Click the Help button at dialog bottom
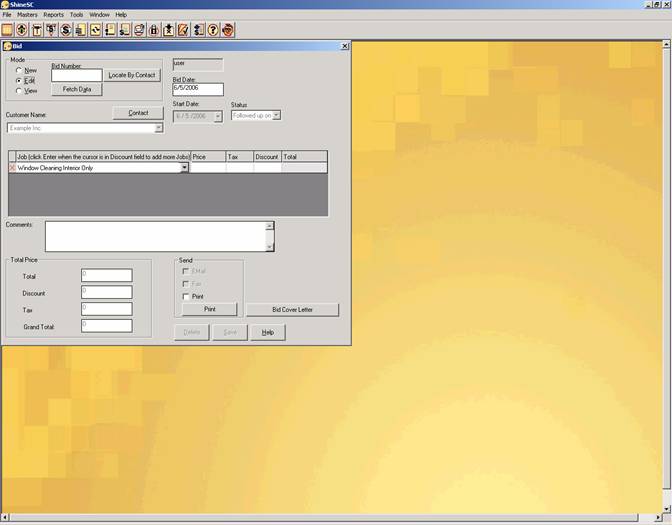The height and width of the screenshot is (525, 672). pos(268,332)
